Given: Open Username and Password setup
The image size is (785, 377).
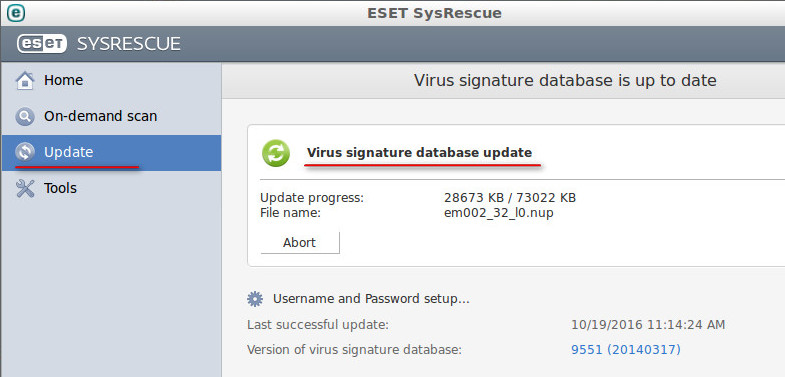Looking at the screenshot, I should [371, 299].
